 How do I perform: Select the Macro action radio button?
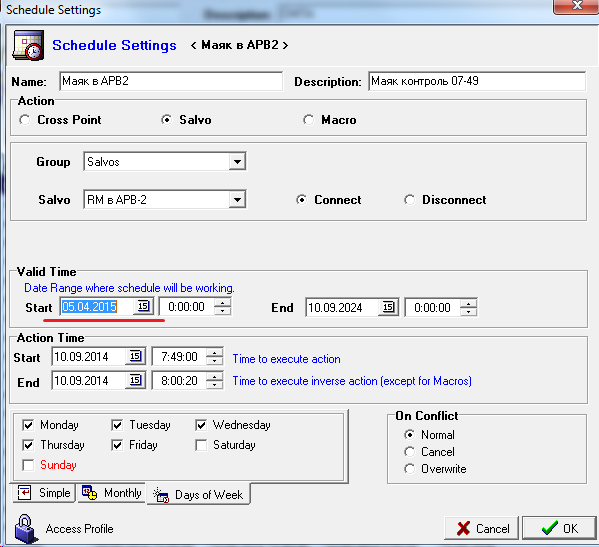(308, 120)
